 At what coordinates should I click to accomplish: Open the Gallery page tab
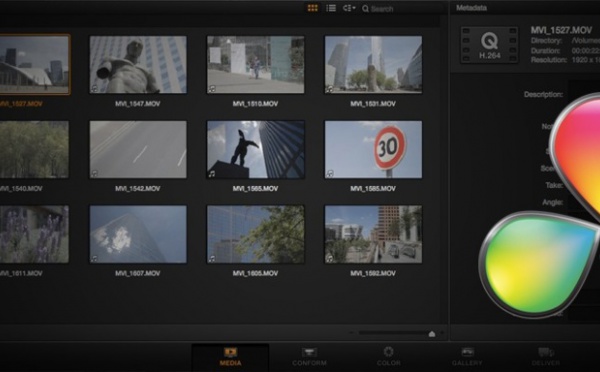(x=467, y=357)
